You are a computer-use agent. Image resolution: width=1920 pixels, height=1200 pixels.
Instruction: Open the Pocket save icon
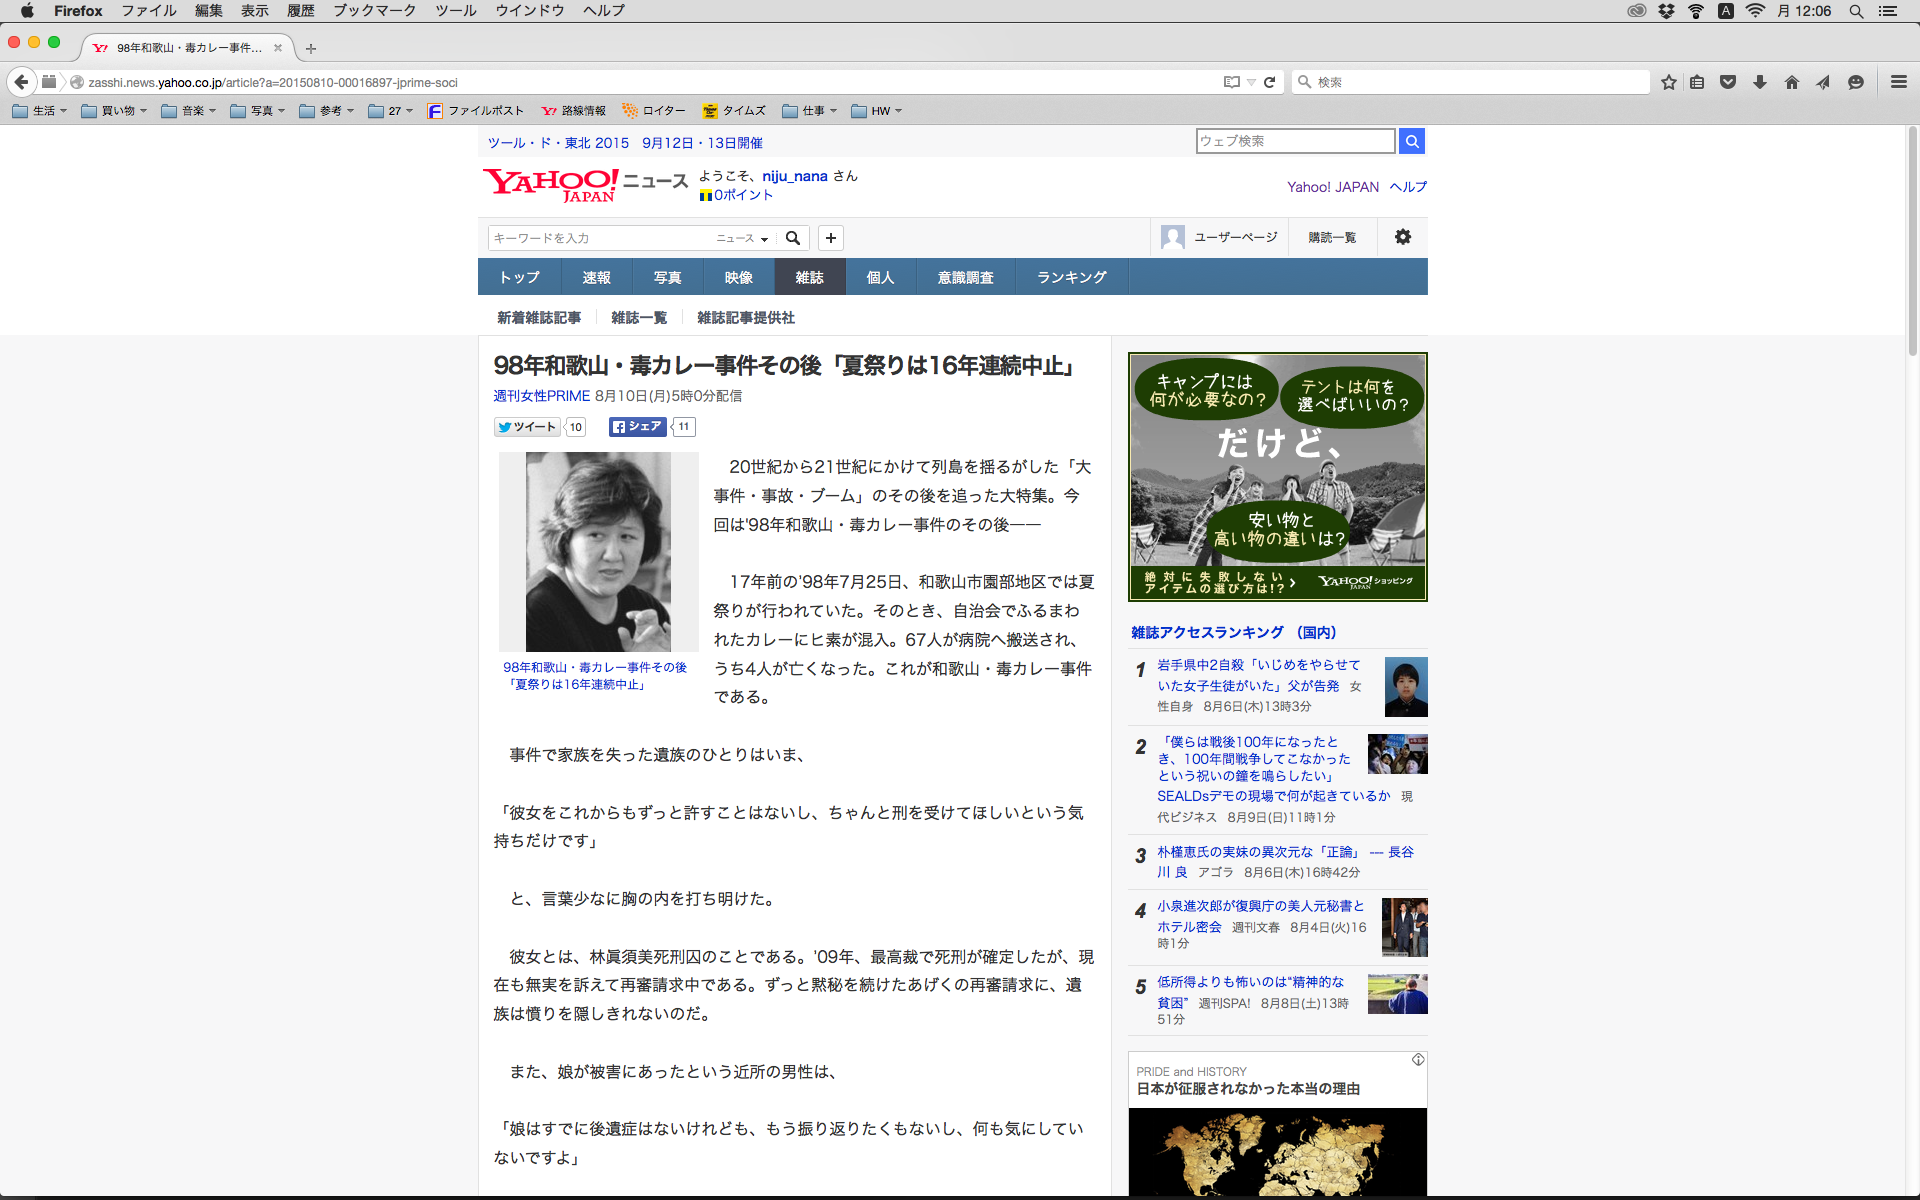click(1728, 83)
